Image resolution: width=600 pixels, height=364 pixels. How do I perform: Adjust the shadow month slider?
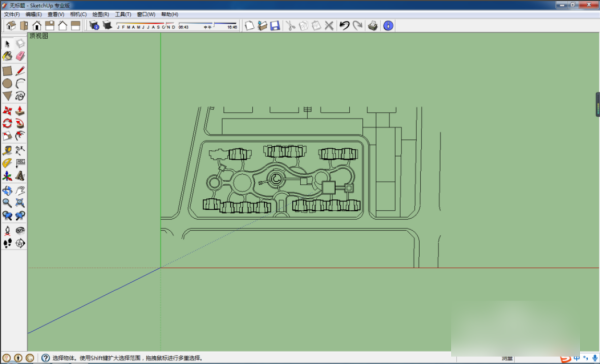[146, 26]
